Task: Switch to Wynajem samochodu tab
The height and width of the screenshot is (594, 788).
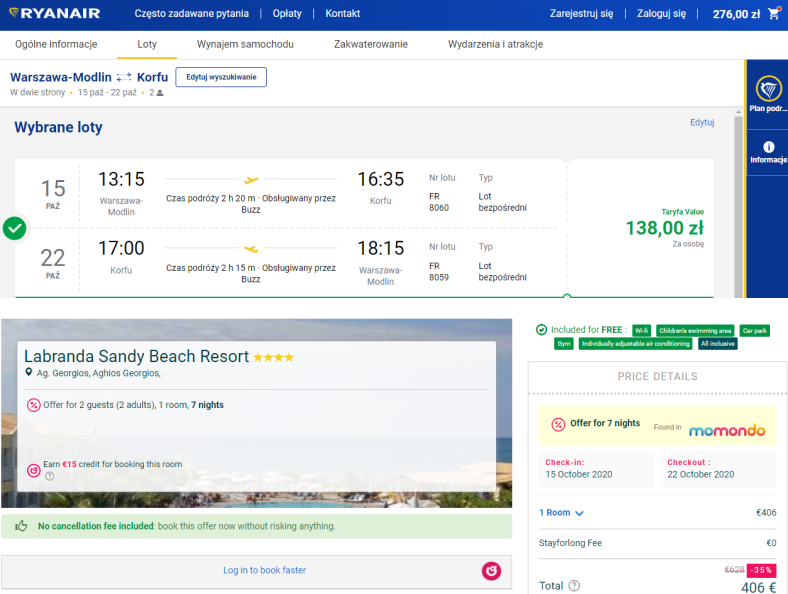Action: tap(245, 44)
